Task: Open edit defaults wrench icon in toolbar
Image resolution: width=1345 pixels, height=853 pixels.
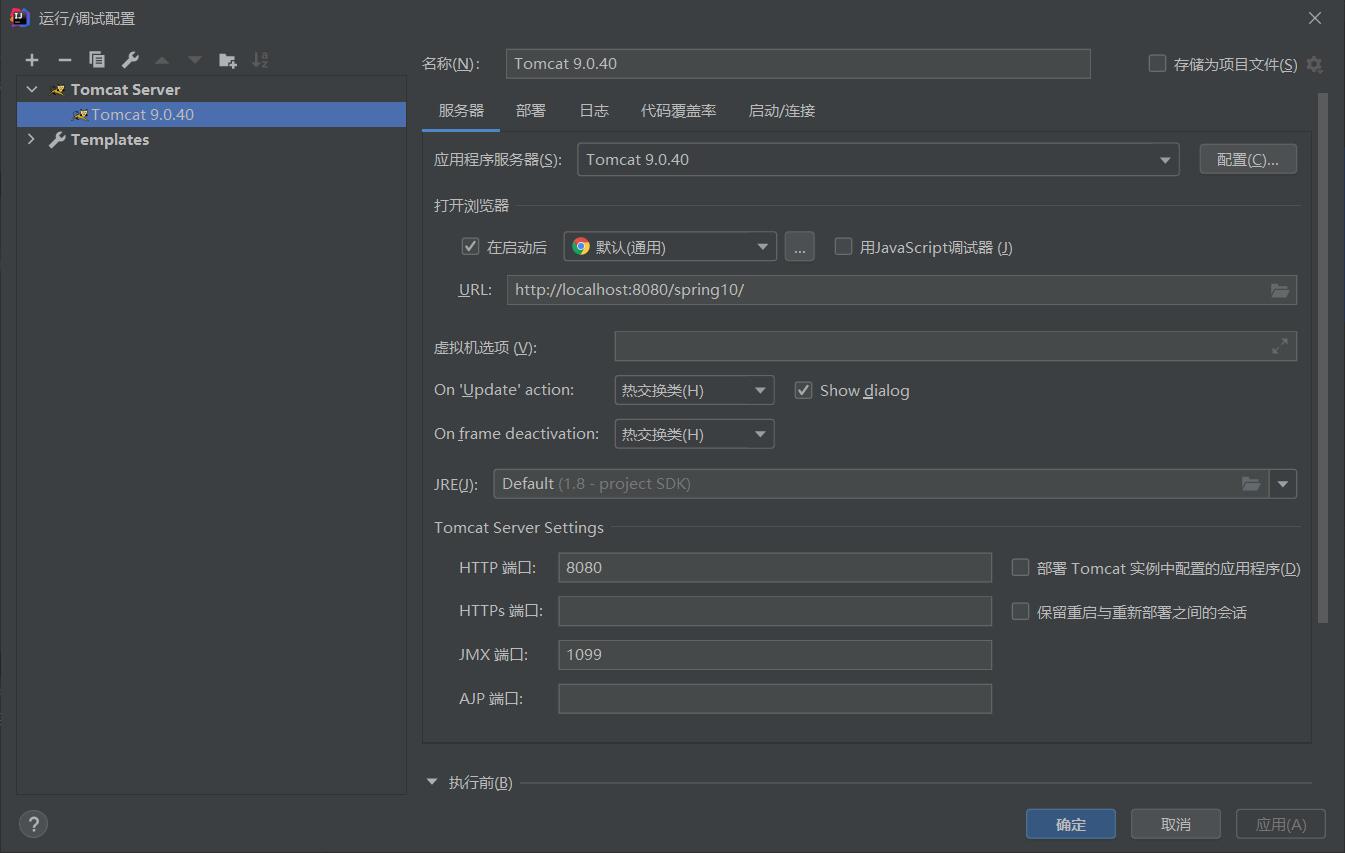Action: [130, 60]
